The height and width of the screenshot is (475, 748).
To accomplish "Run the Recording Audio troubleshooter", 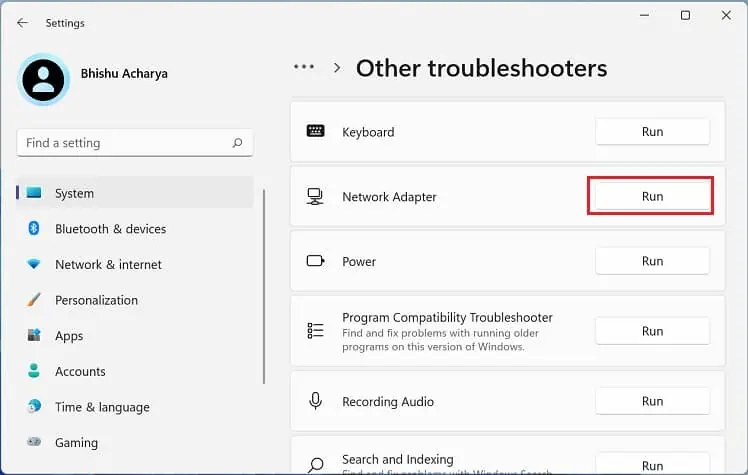I will point(652,401).
